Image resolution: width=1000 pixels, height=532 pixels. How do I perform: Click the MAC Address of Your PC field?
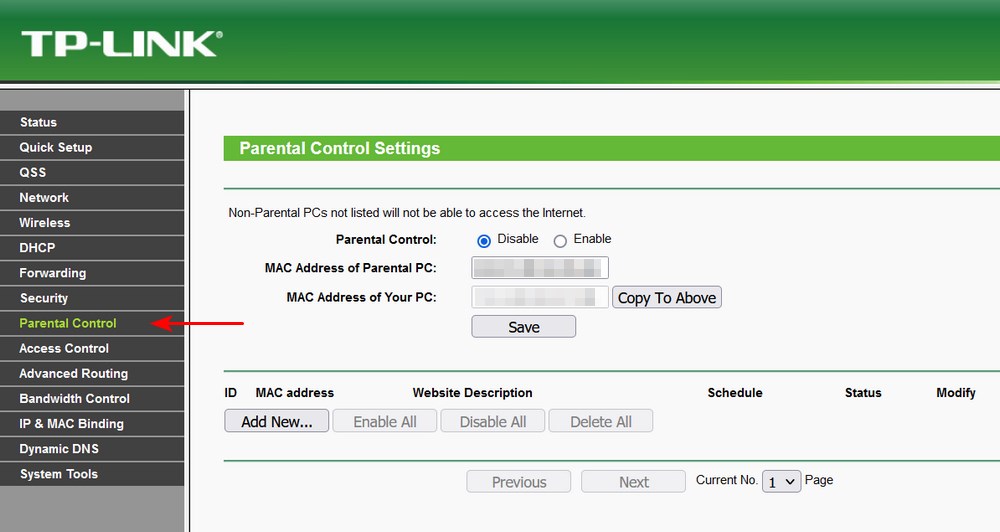coord(540,297)
